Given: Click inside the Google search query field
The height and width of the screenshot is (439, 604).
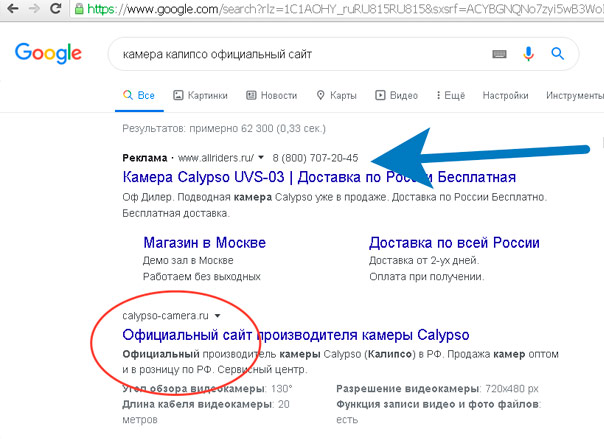Looking at the screenshot, I should pyautogui.click(x=300, y=54).
